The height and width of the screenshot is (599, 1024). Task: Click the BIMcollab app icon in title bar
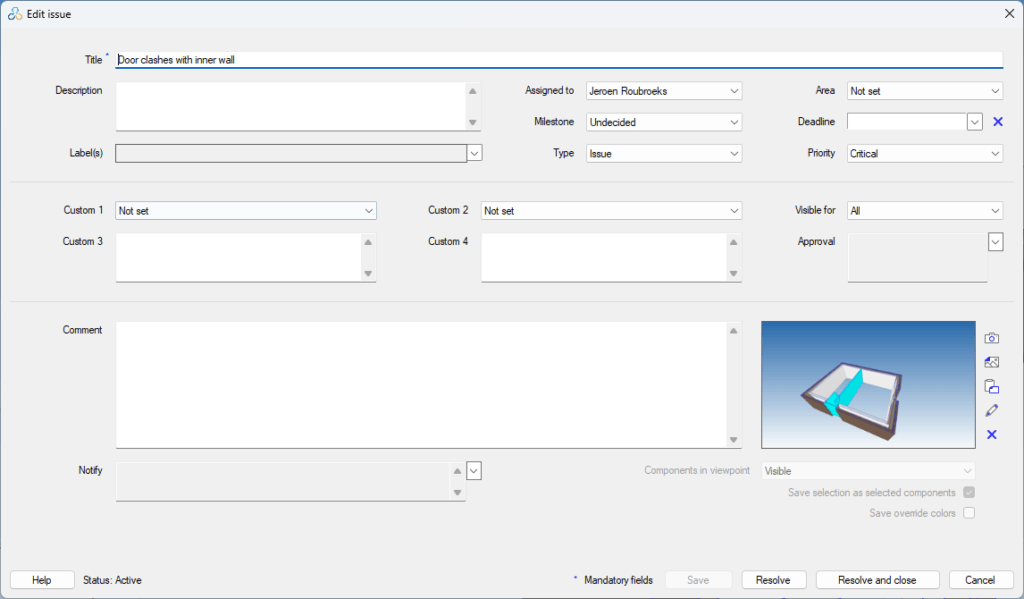tap(14, 14)
